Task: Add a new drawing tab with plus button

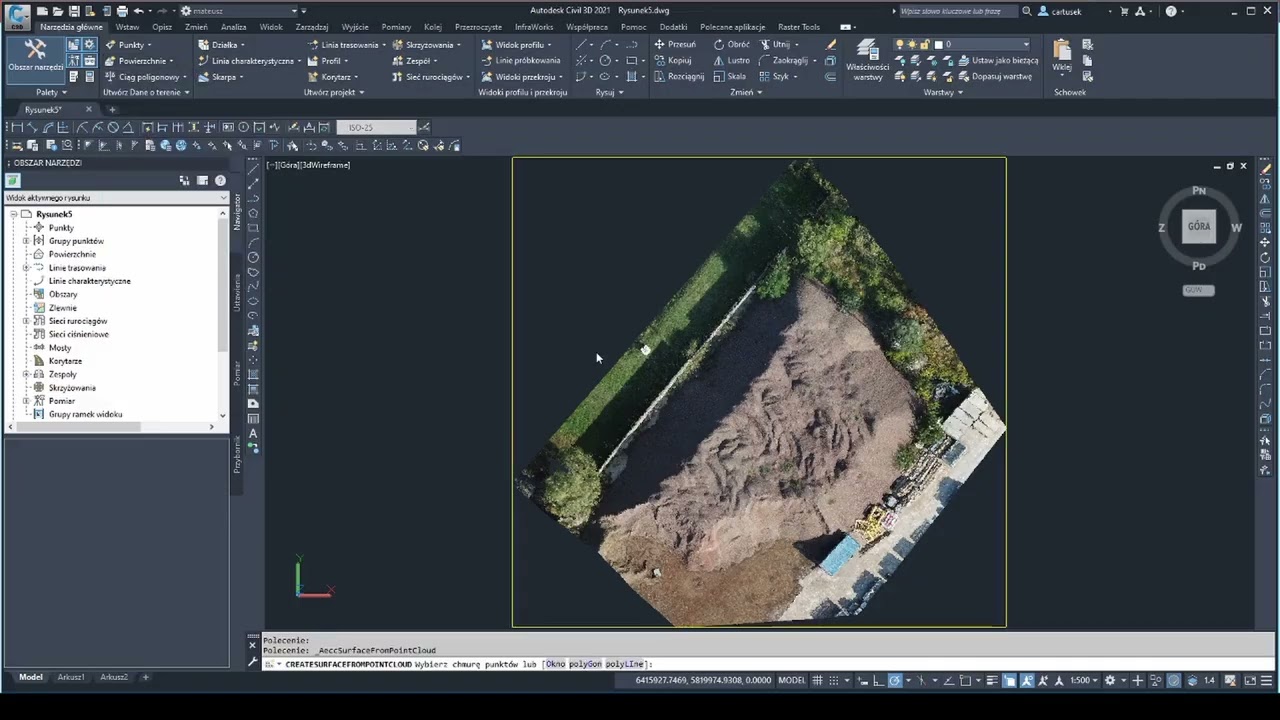Action: pyautogui.click(x=112, y=109)
